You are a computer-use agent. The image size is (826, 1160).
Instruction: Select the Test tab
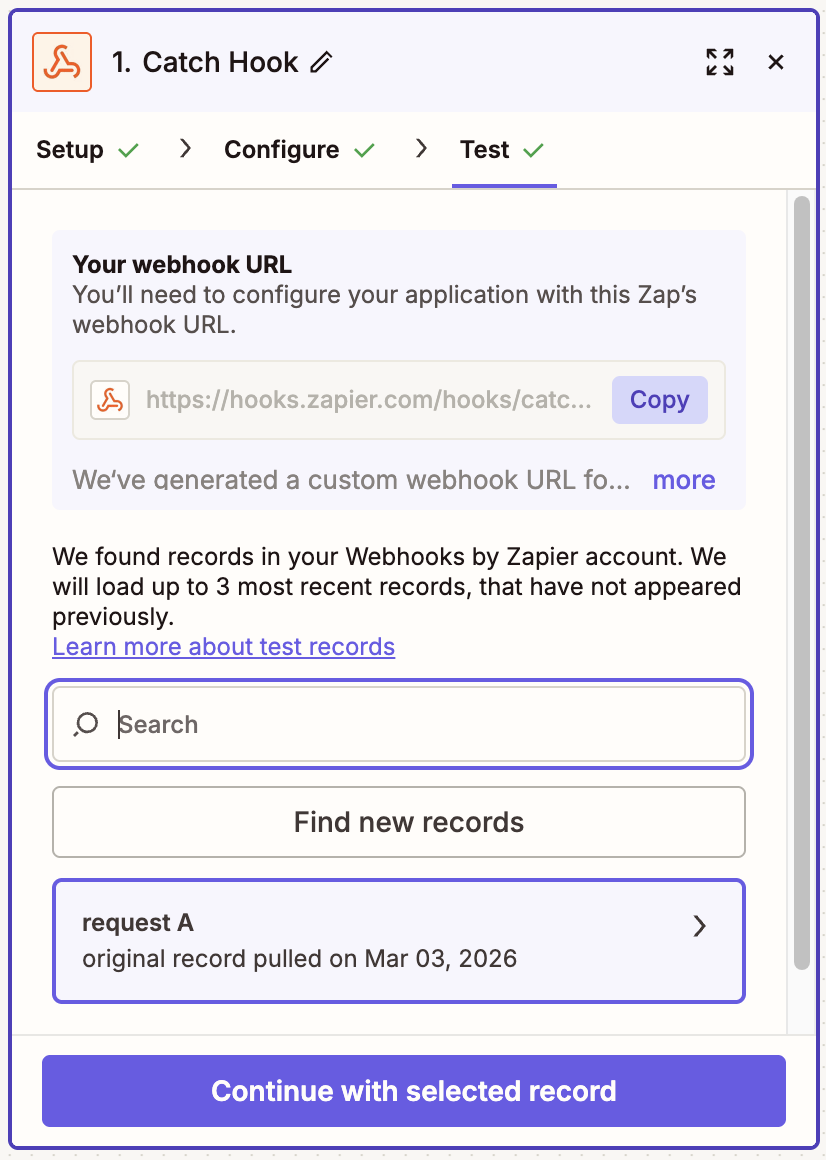[x=485, y=150]
